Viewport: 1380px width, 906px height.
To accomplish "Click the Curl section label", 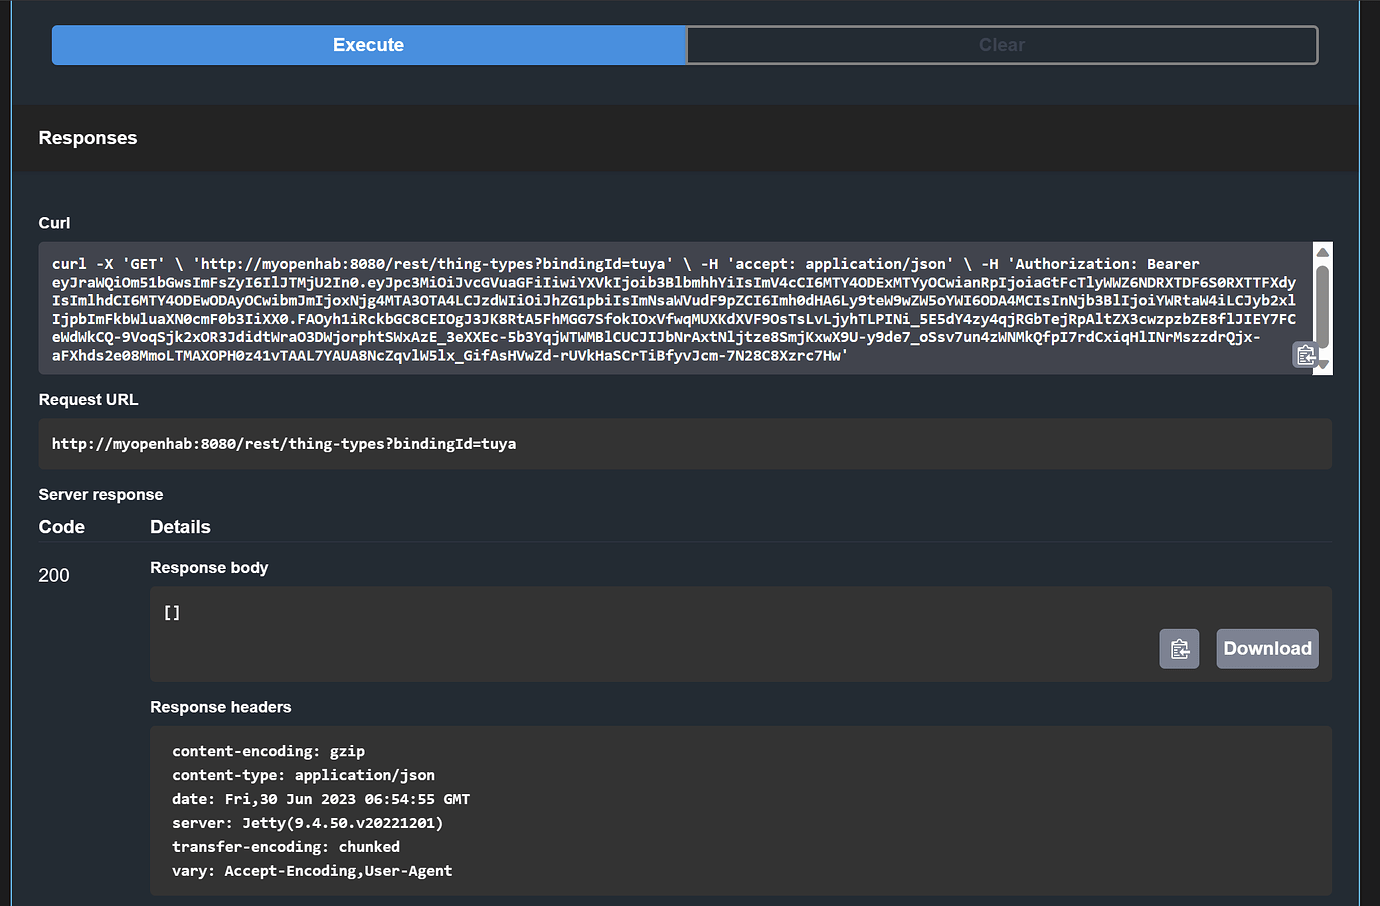I will [x=54, y=223].
